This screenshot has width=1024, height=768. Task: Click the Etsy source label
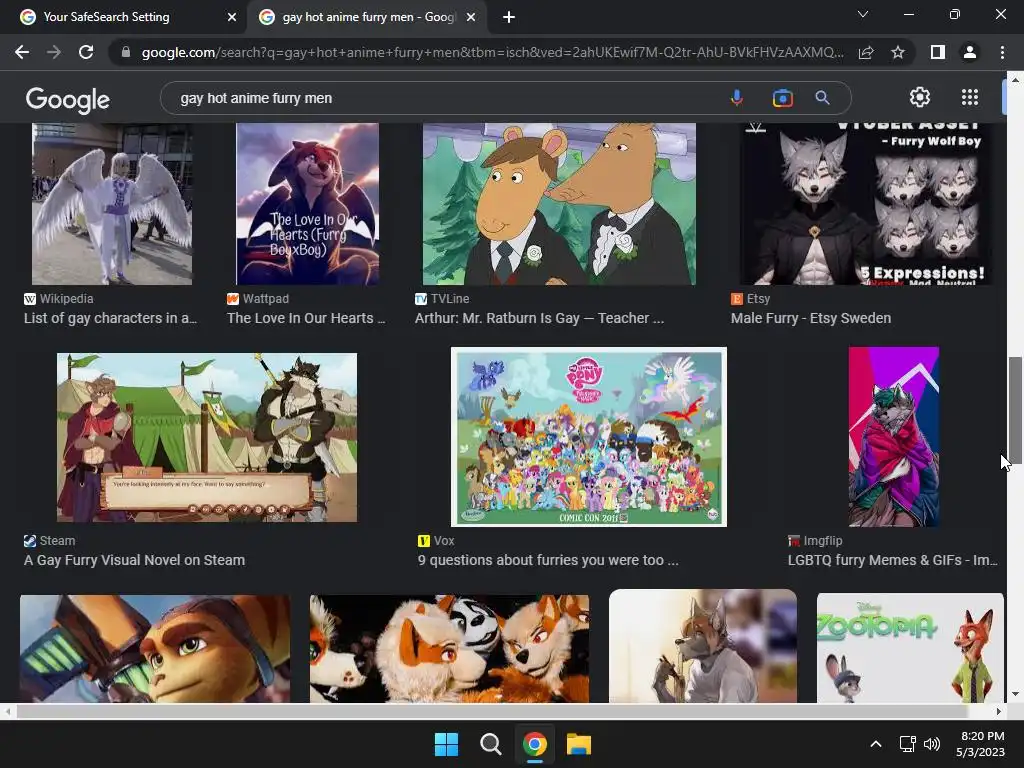[x=750, y=298]
